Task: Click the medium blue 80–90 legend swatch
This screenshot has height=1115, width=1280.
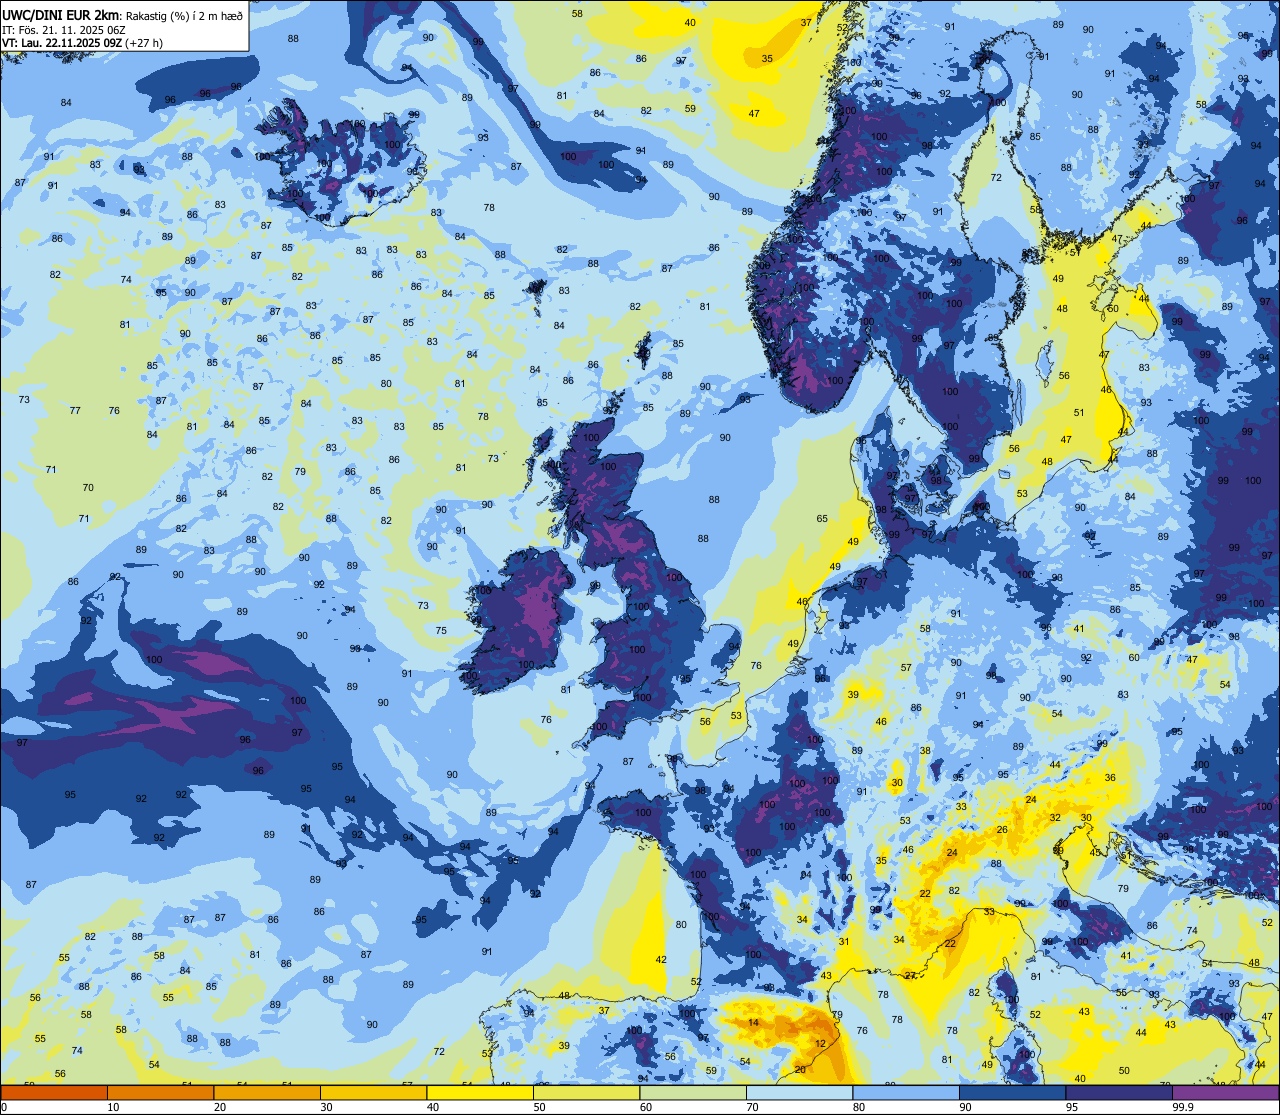Action: click(x=906, y=1093)
